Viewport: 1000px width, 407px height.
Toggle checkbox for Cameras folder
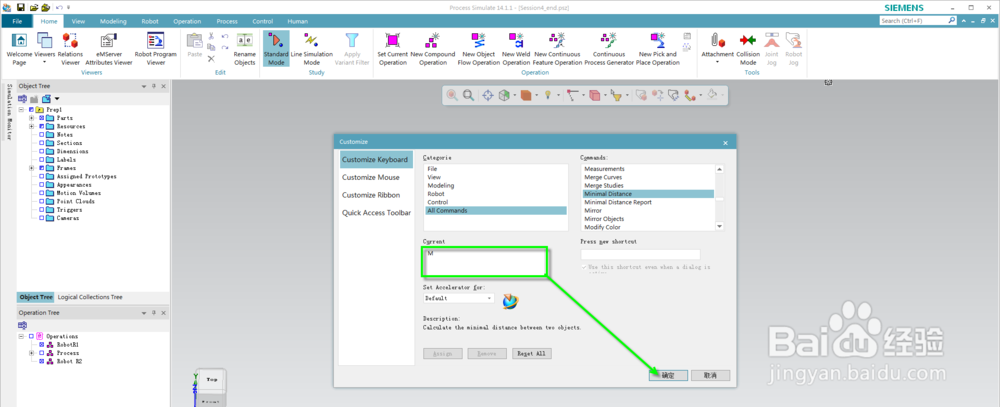coord(42,218)
